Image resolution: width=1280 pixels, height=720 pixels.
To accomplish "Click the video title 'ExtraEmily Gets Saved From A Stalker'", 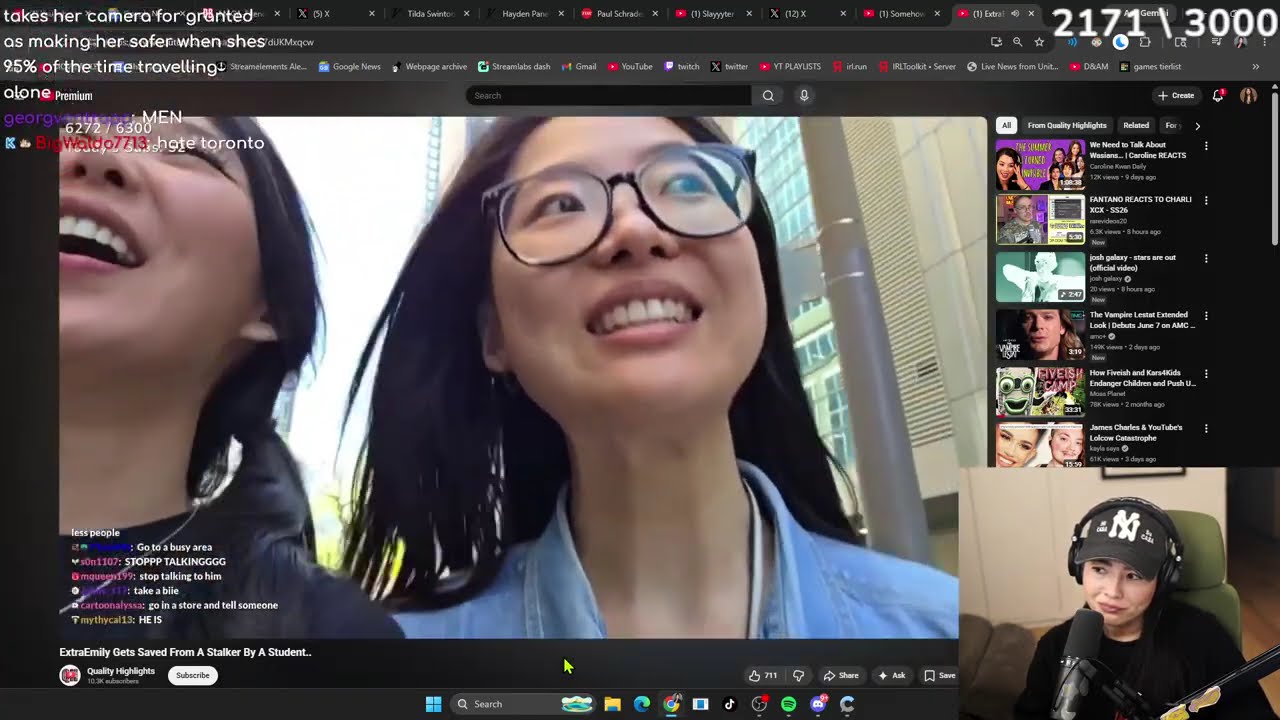I will 185,652.
